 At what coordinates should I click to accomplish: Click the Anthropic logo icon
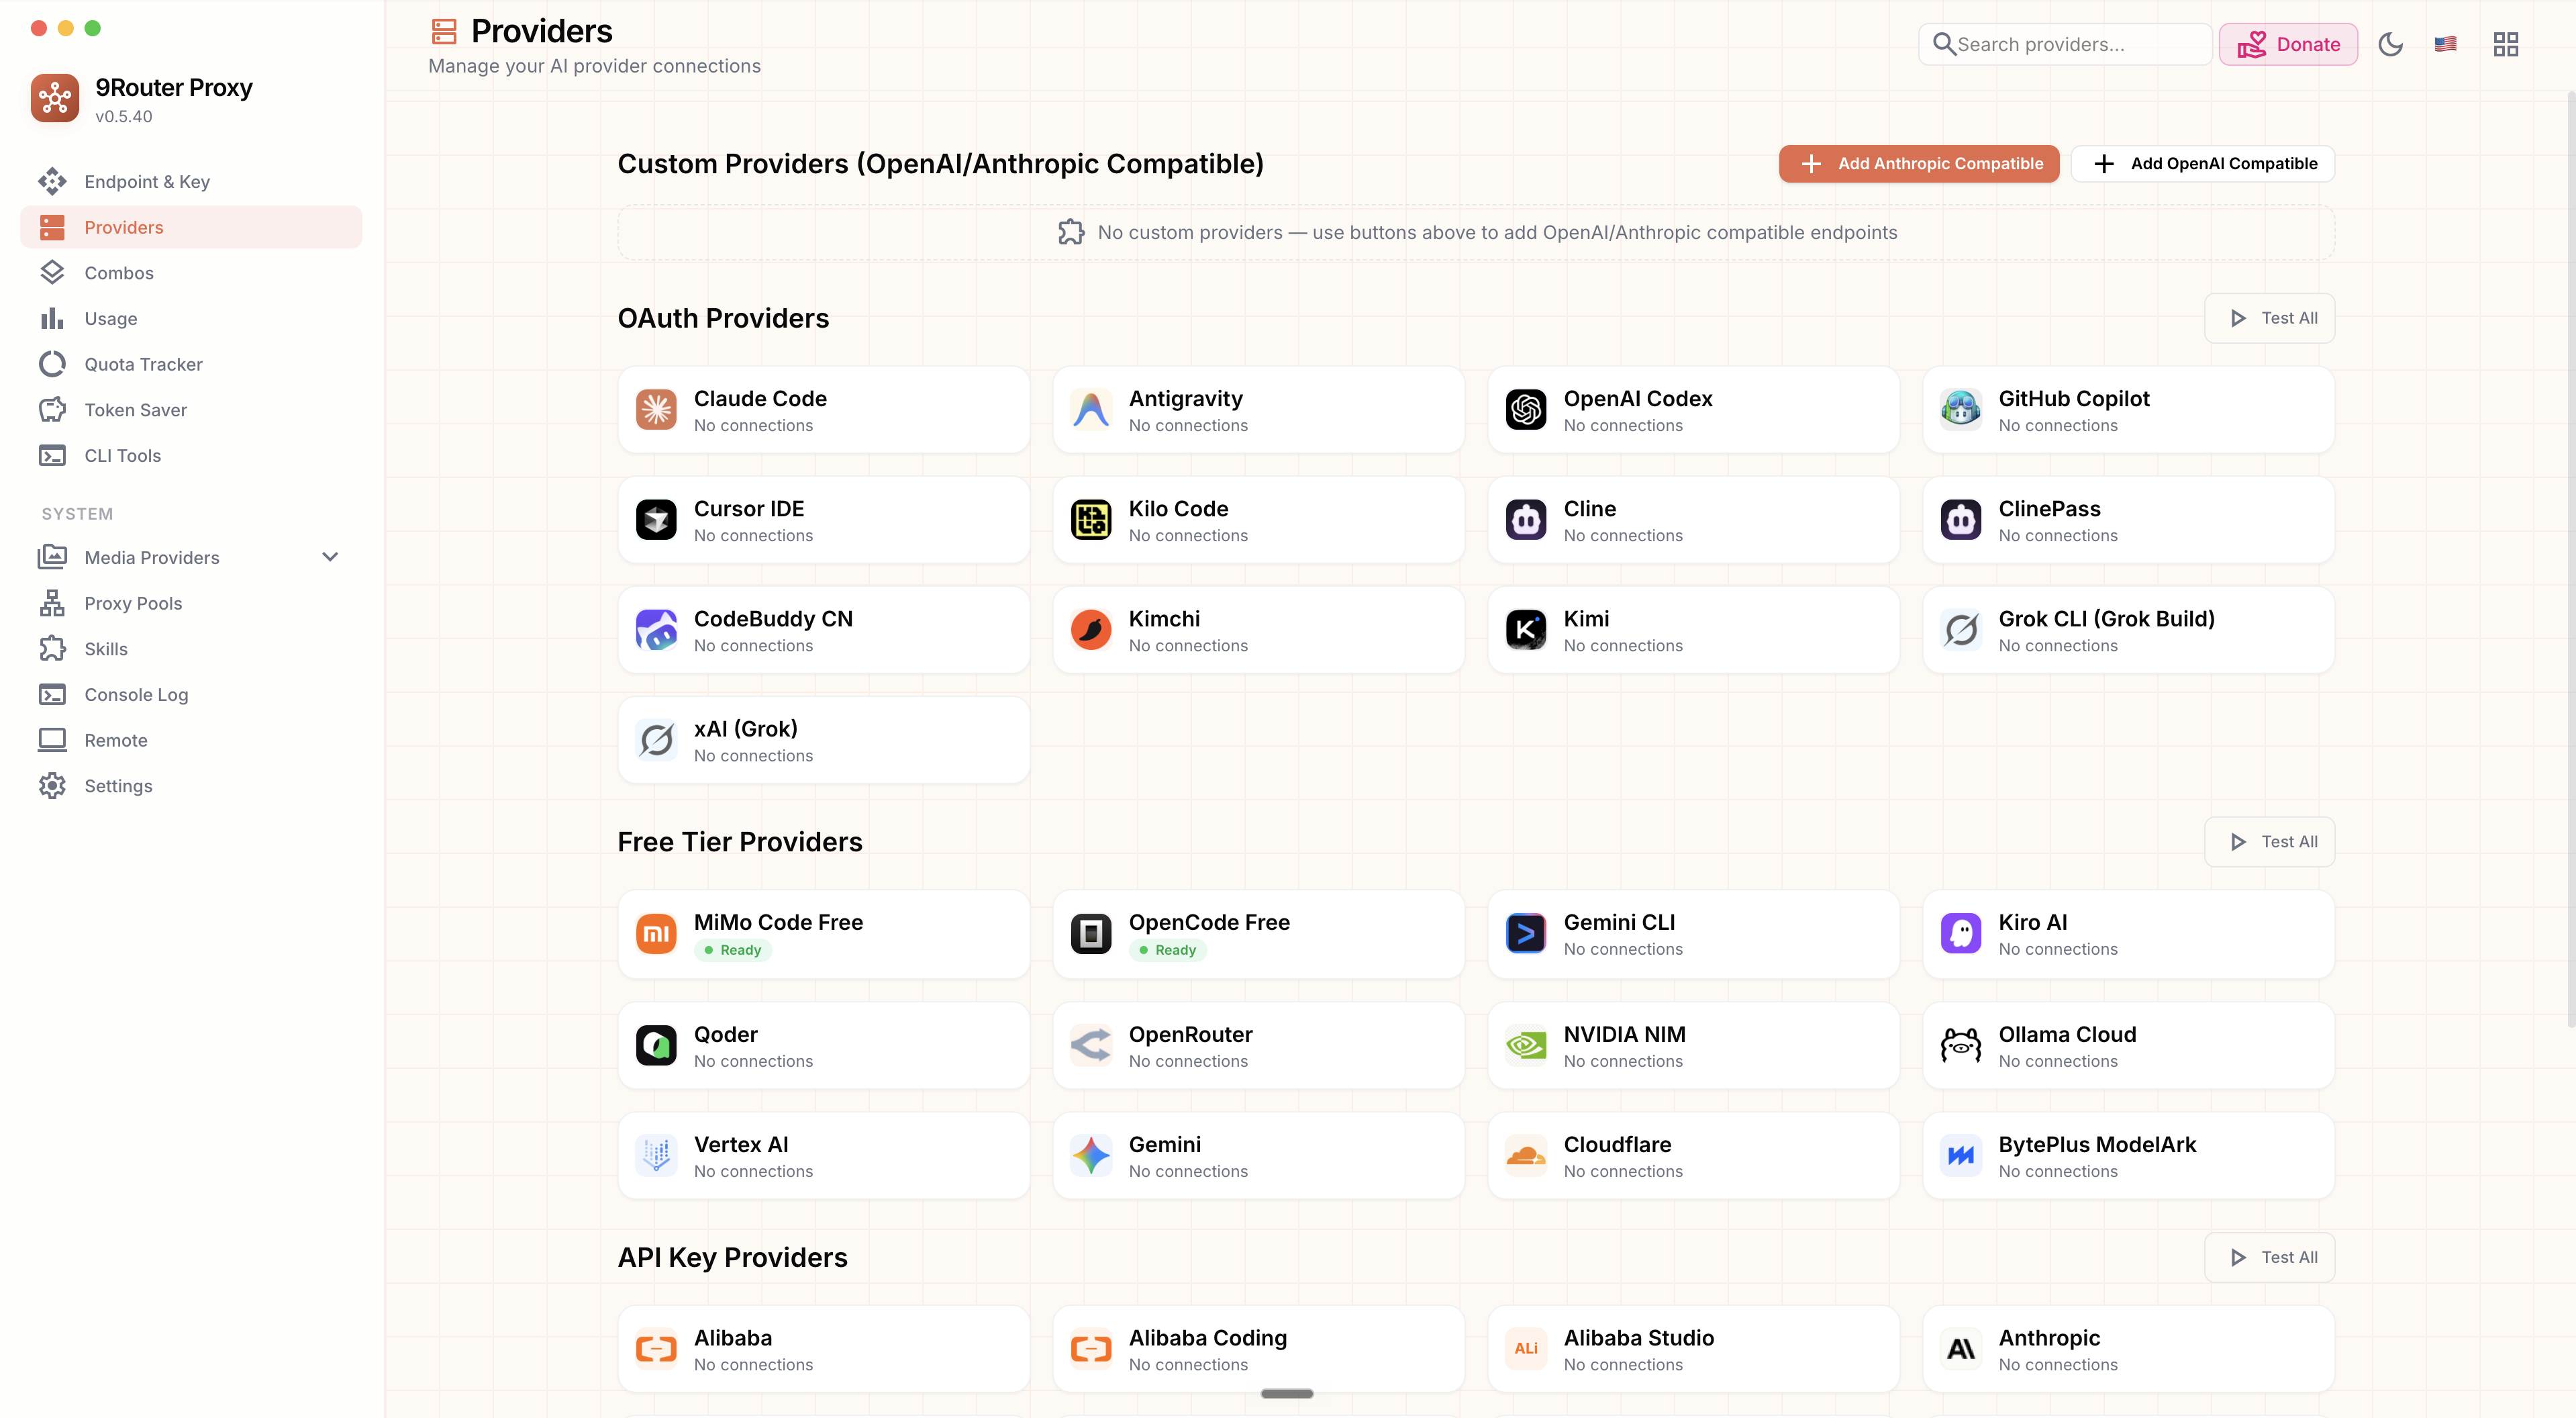(x=1961, y=1349)
